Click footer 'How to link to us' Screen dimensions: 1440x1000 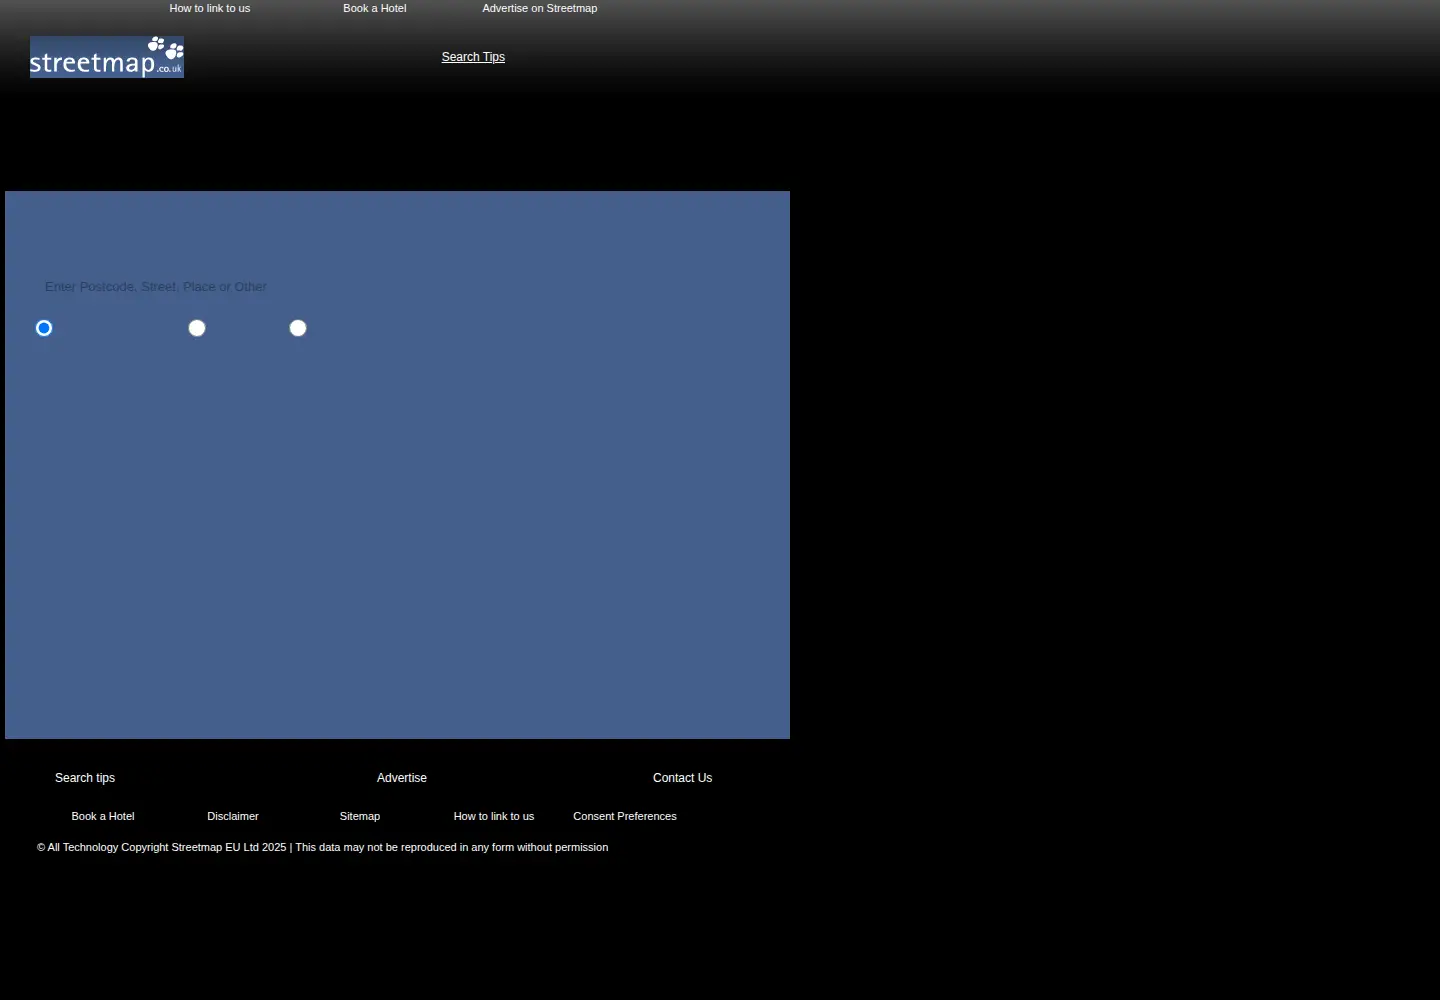(x=494, y=816)
